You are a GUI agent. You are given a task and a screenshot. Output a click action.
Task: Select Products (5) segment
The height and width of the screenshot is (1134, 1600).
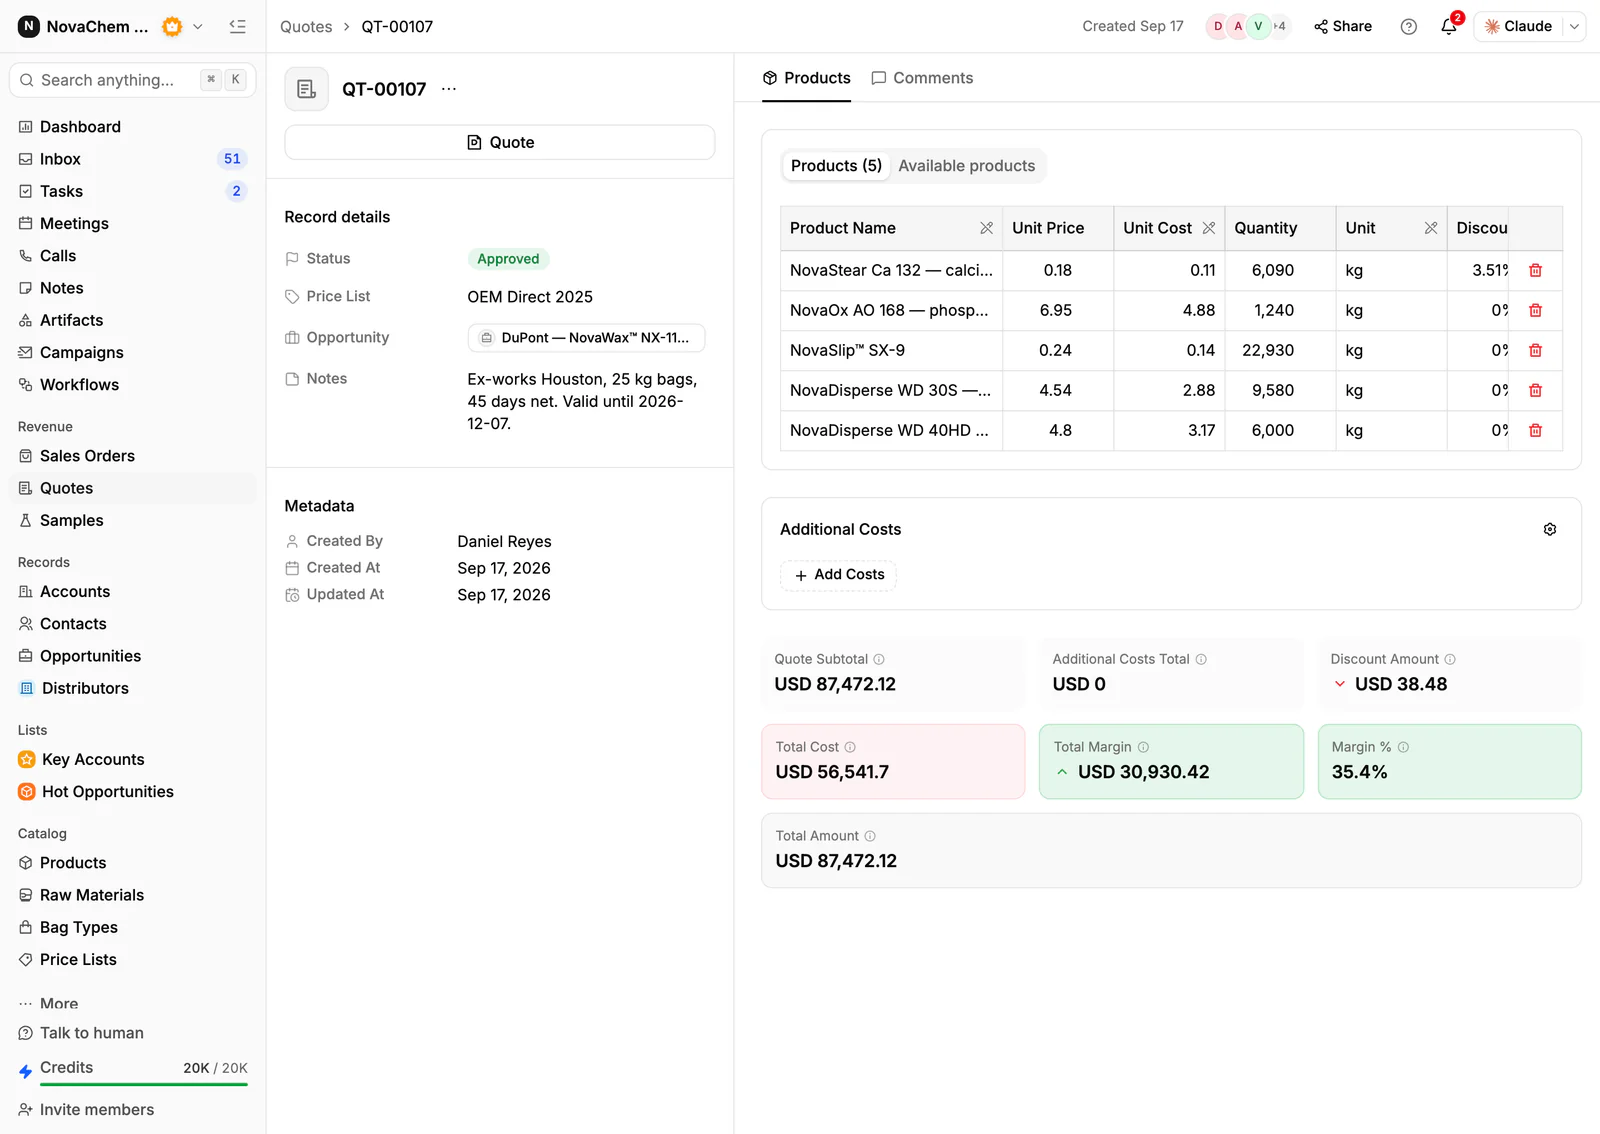(836, 166)
